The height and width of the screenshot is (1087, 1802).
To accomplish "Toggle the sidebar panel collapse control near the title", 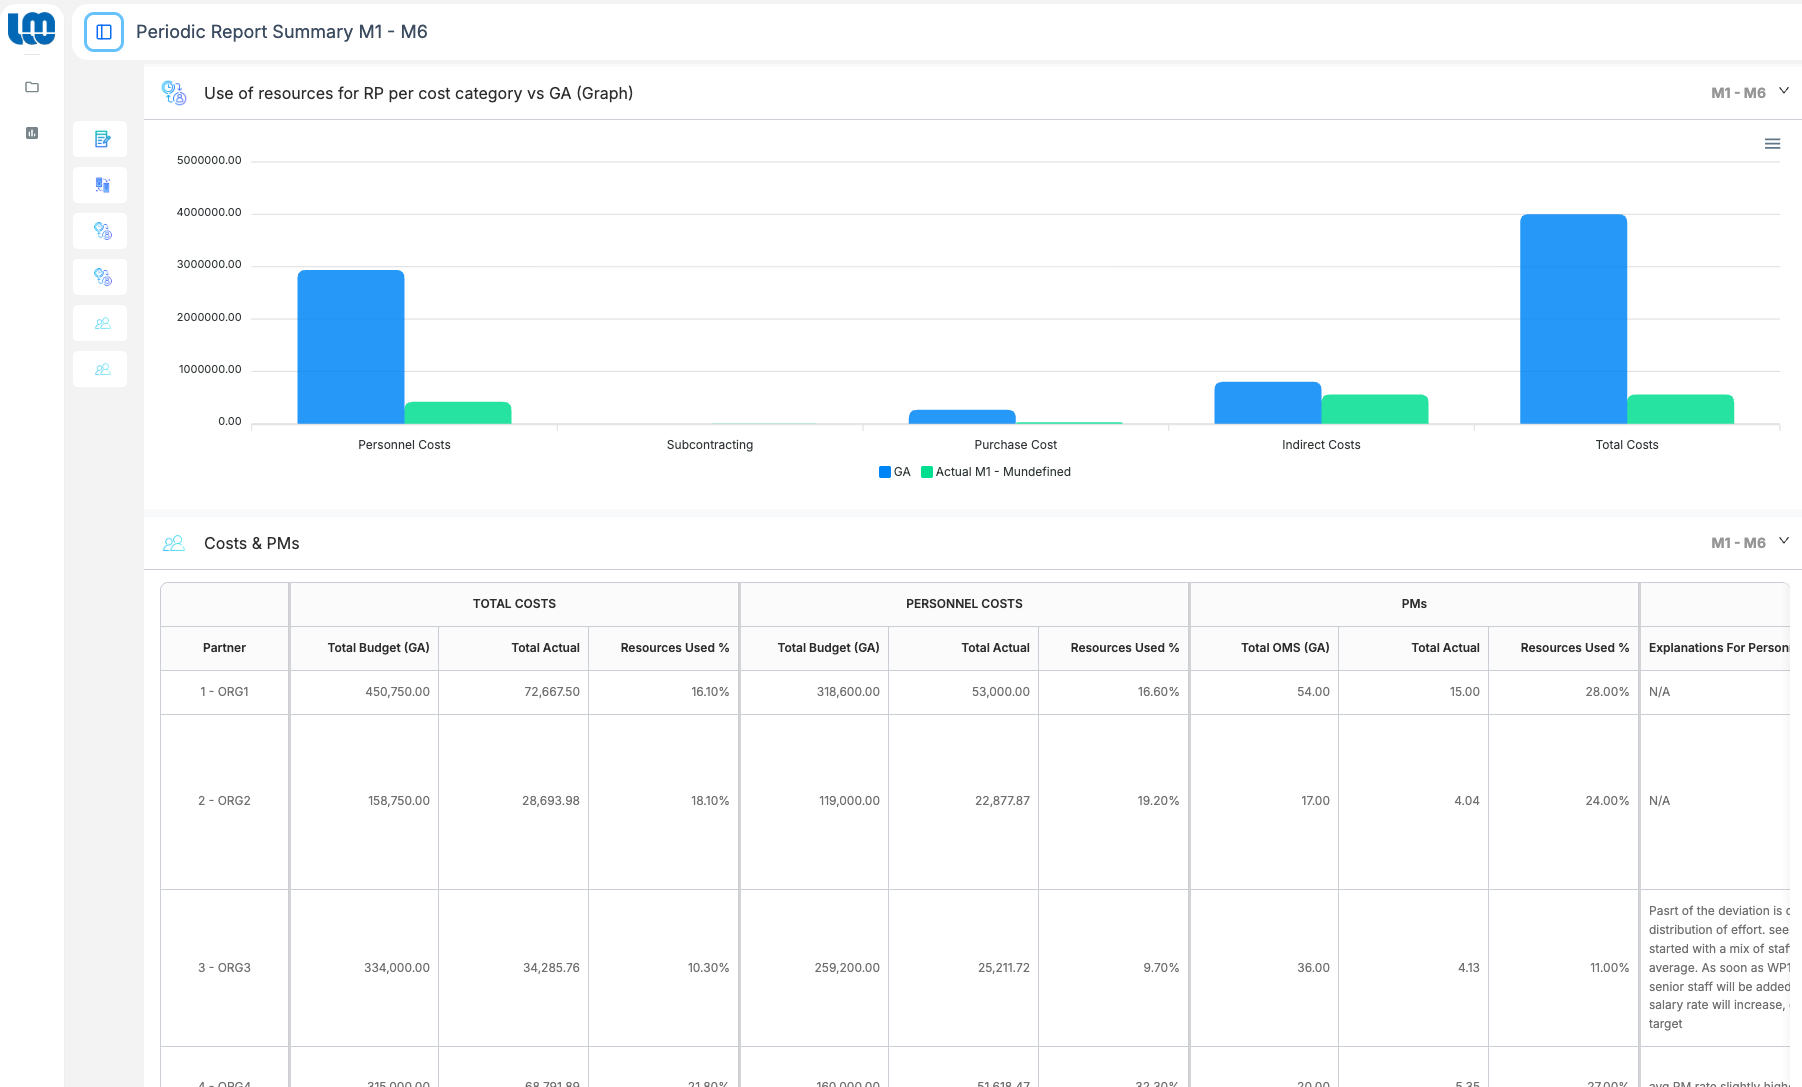I will (103, 31).
